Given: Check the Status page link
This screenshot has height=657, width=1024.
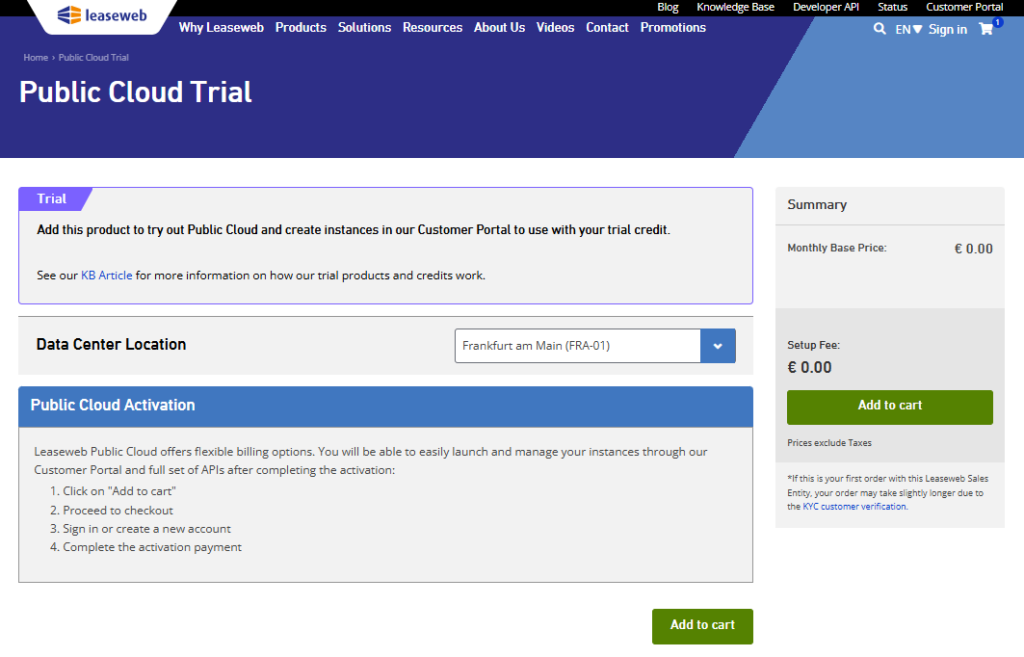Looking at the screenshot, I should coord(892,7).
